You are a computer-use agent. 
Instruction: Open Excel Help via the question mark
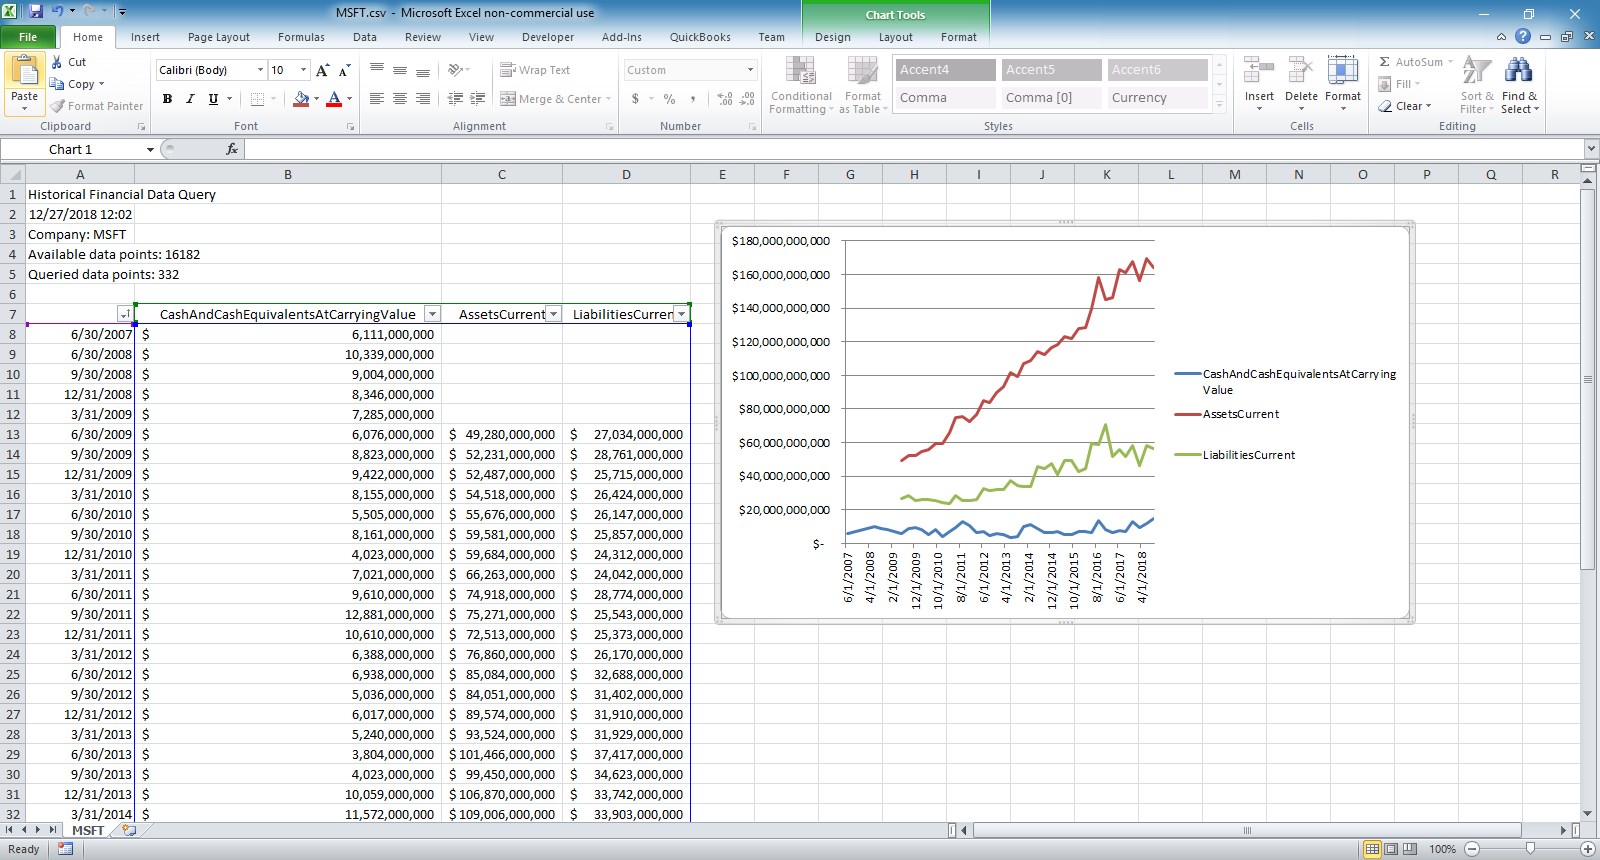coord(1523,37)
